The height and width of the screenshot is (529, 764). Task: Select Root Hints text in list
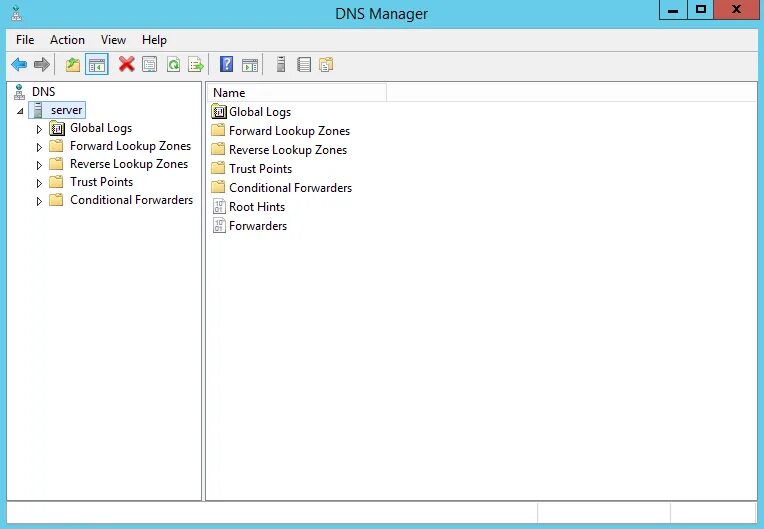[x=257, y=207]
